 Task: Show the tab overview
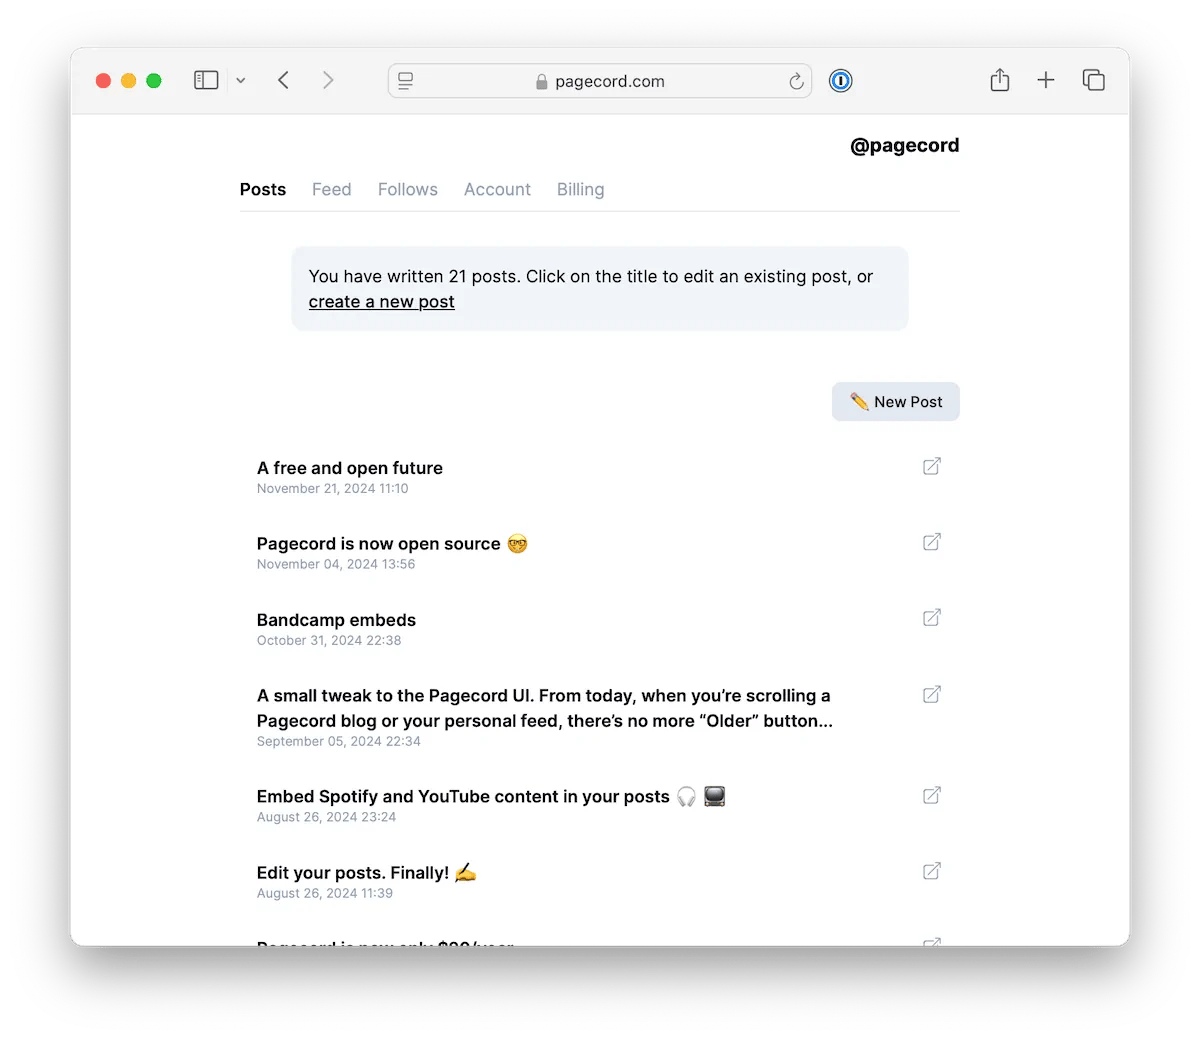[x=1093, y=81]
